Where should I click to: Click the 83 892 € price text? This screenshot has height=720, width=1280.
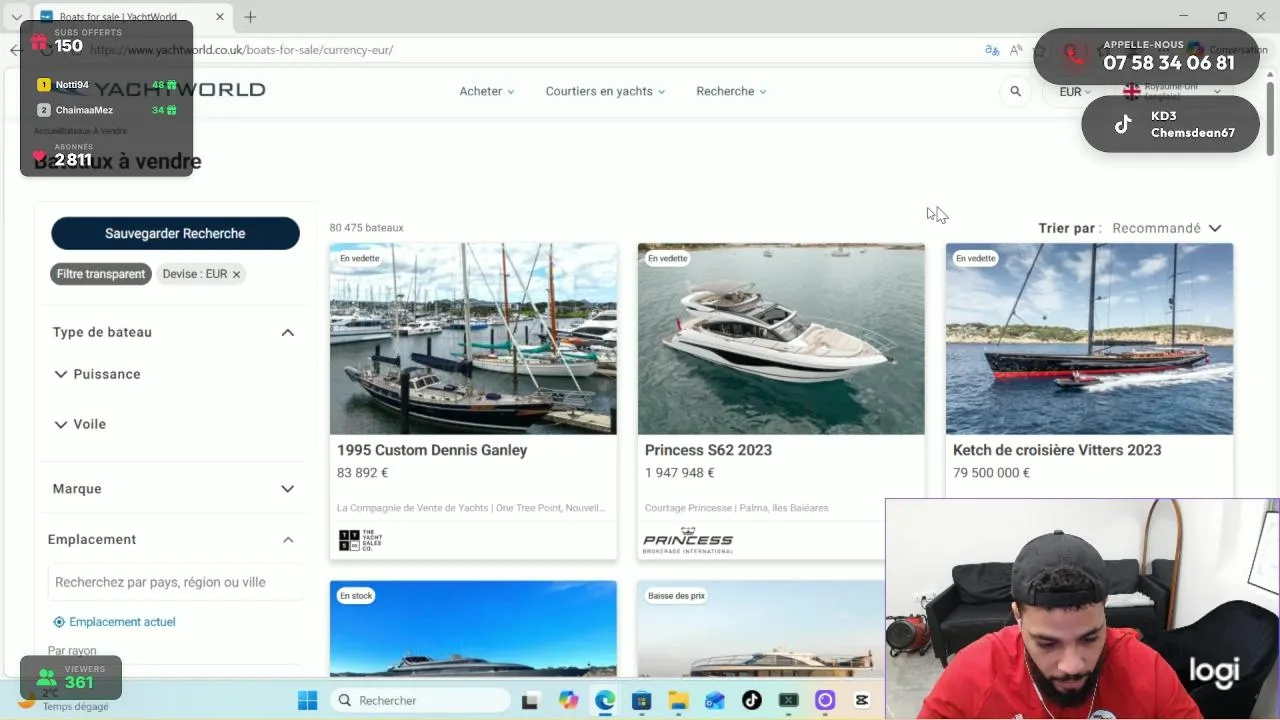362,473
